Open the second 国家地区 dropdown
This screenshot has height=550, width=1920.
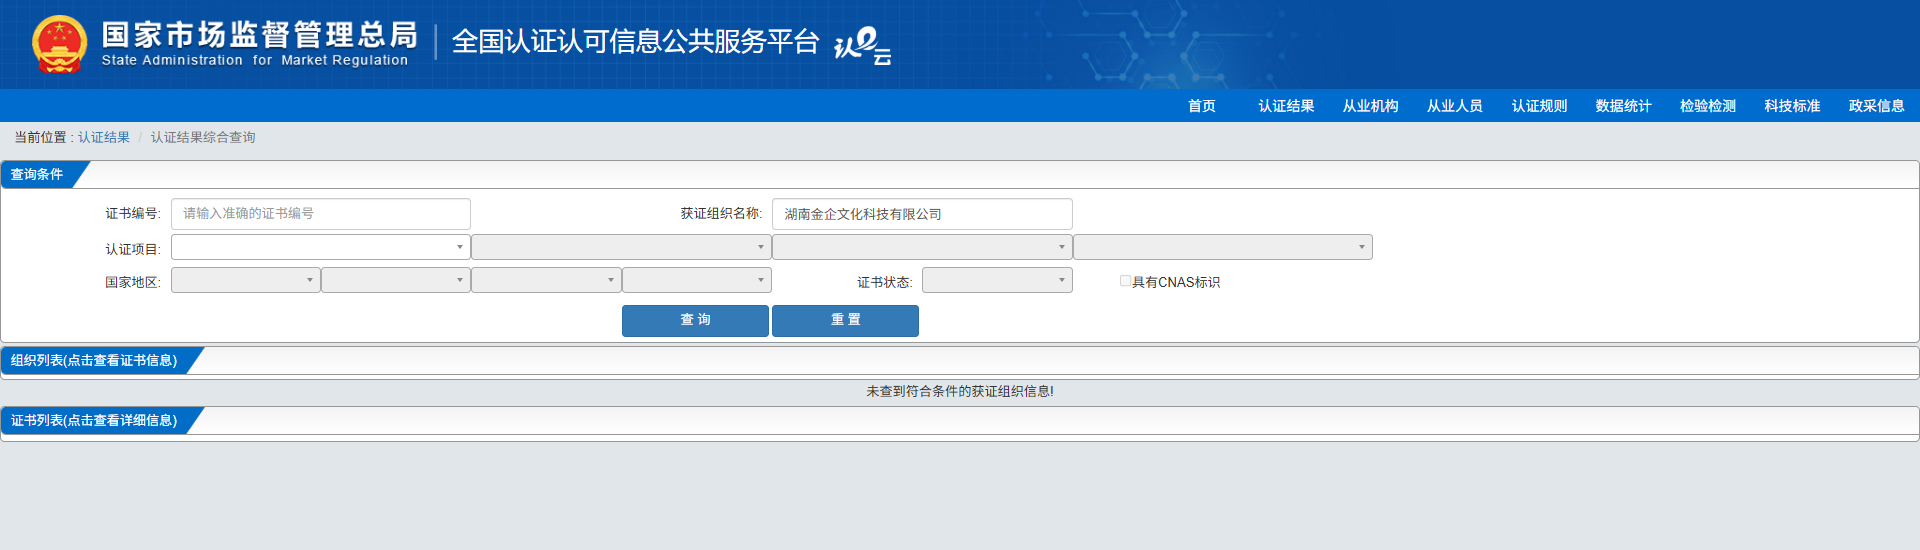pos(396,280)
